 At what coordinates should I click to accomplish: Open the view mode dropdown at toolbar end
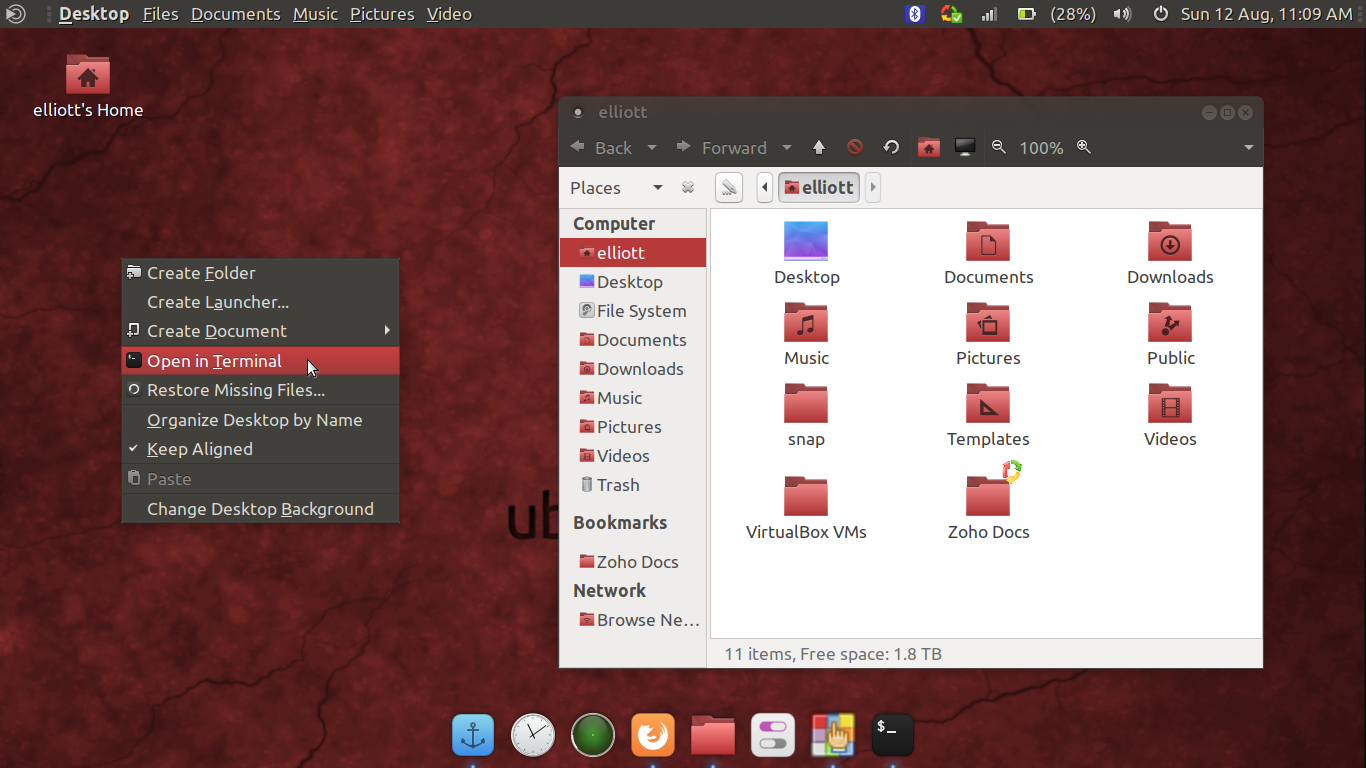tap(1249, 148)
